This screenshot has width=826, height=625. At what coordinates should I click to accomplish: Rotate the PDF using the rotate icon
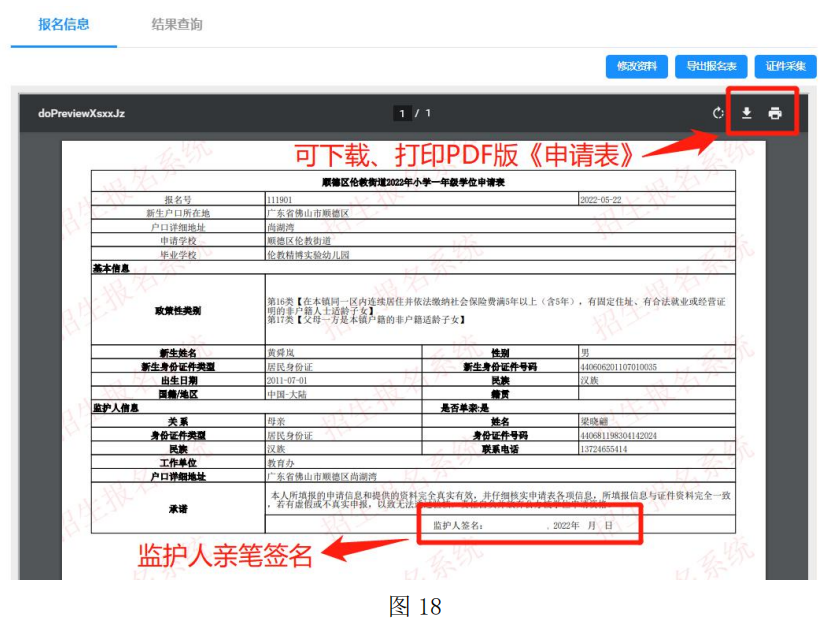click(718, 113)
